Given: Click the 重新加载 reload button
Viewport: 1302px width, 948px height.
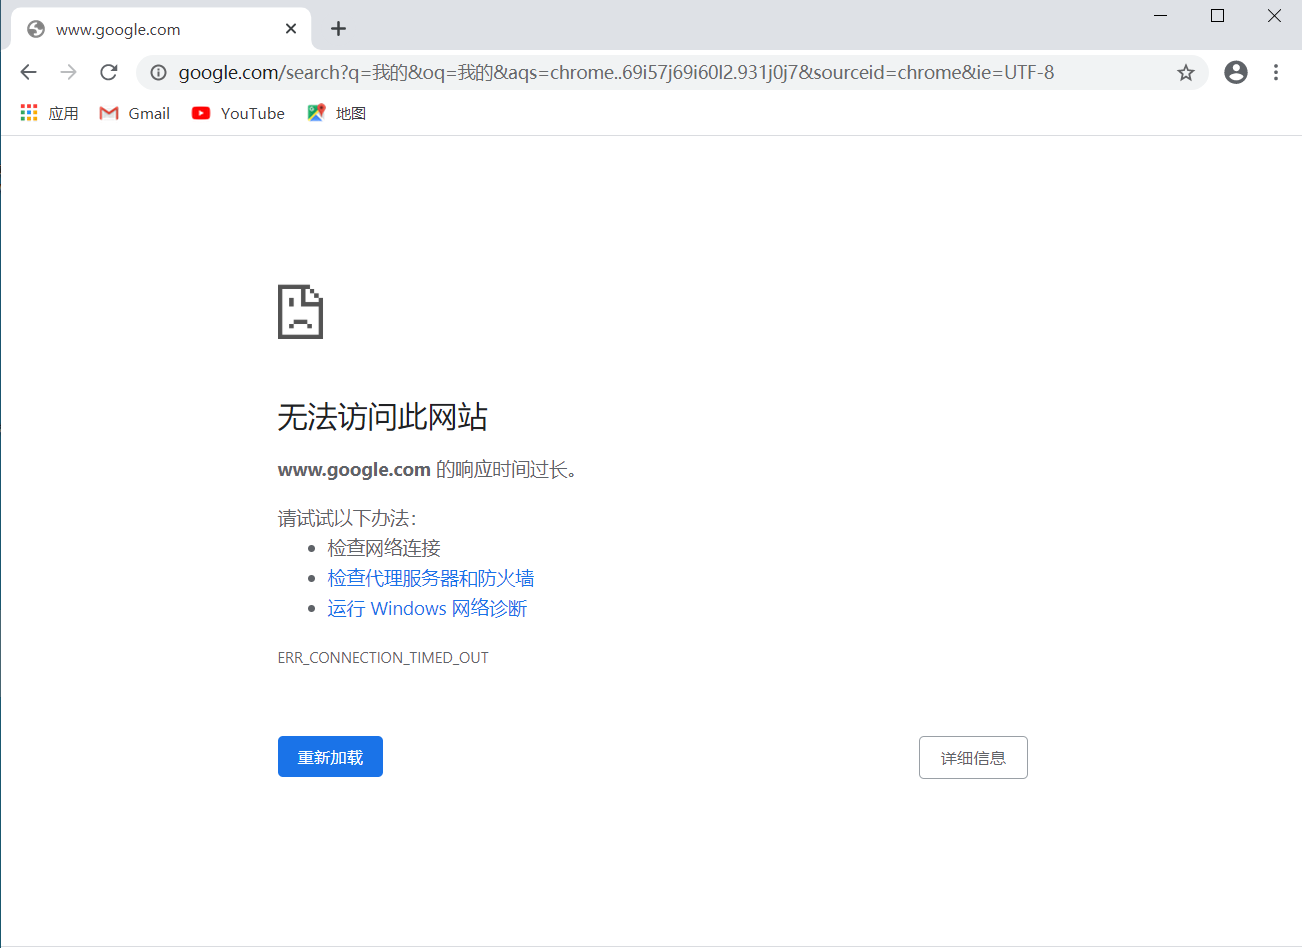Looking at the screenshot, I should click(x=330, y=757).
